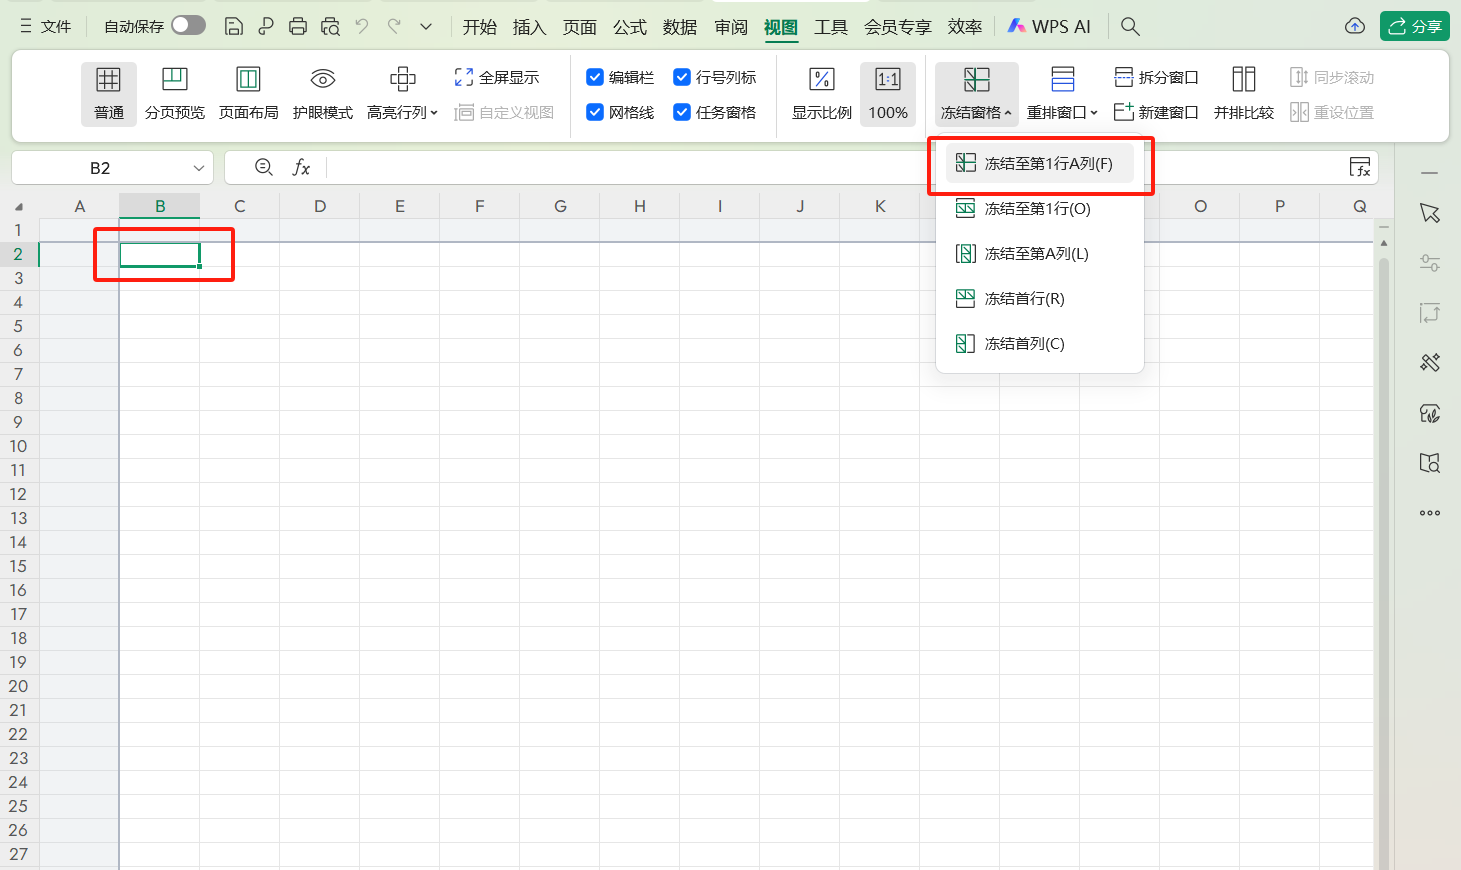Open WPS AI assistant
Image resolution: width=1461 pixels, height=870 pixels.
click(1049, 26)
